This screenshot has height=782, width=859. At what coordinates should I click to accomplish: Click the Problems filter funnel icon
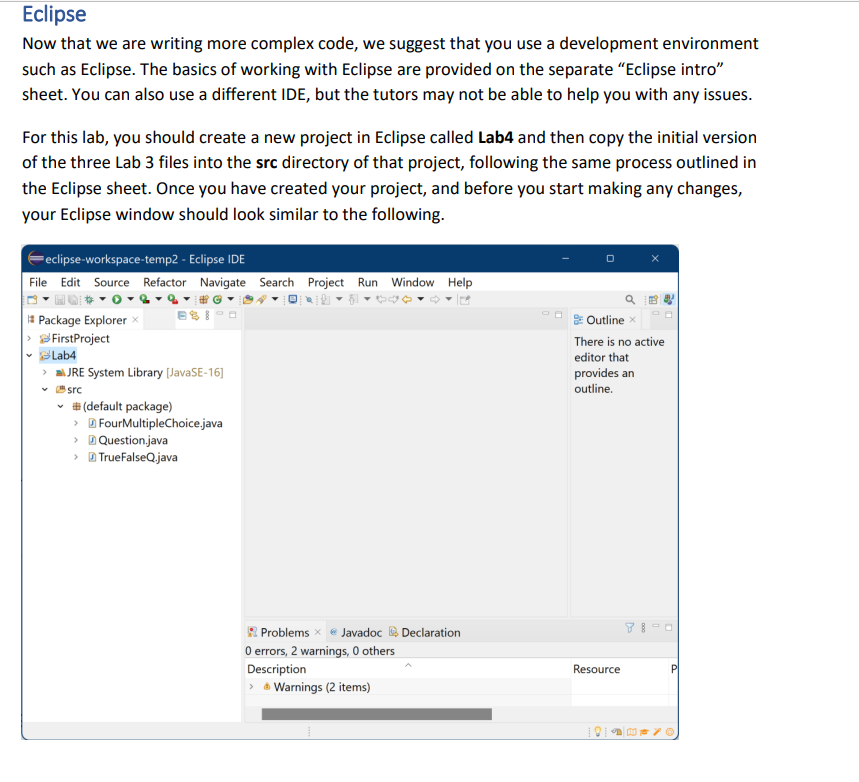(x=629, y=627)
